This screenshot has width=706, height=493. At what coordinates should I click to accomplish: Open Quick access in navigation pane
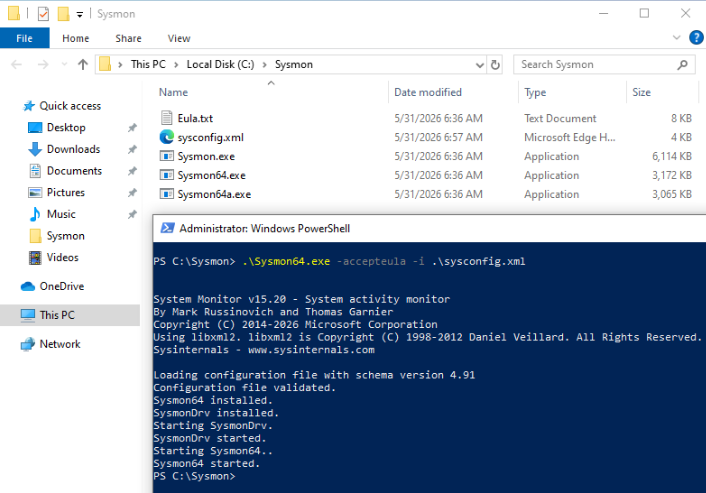(70, 106)
